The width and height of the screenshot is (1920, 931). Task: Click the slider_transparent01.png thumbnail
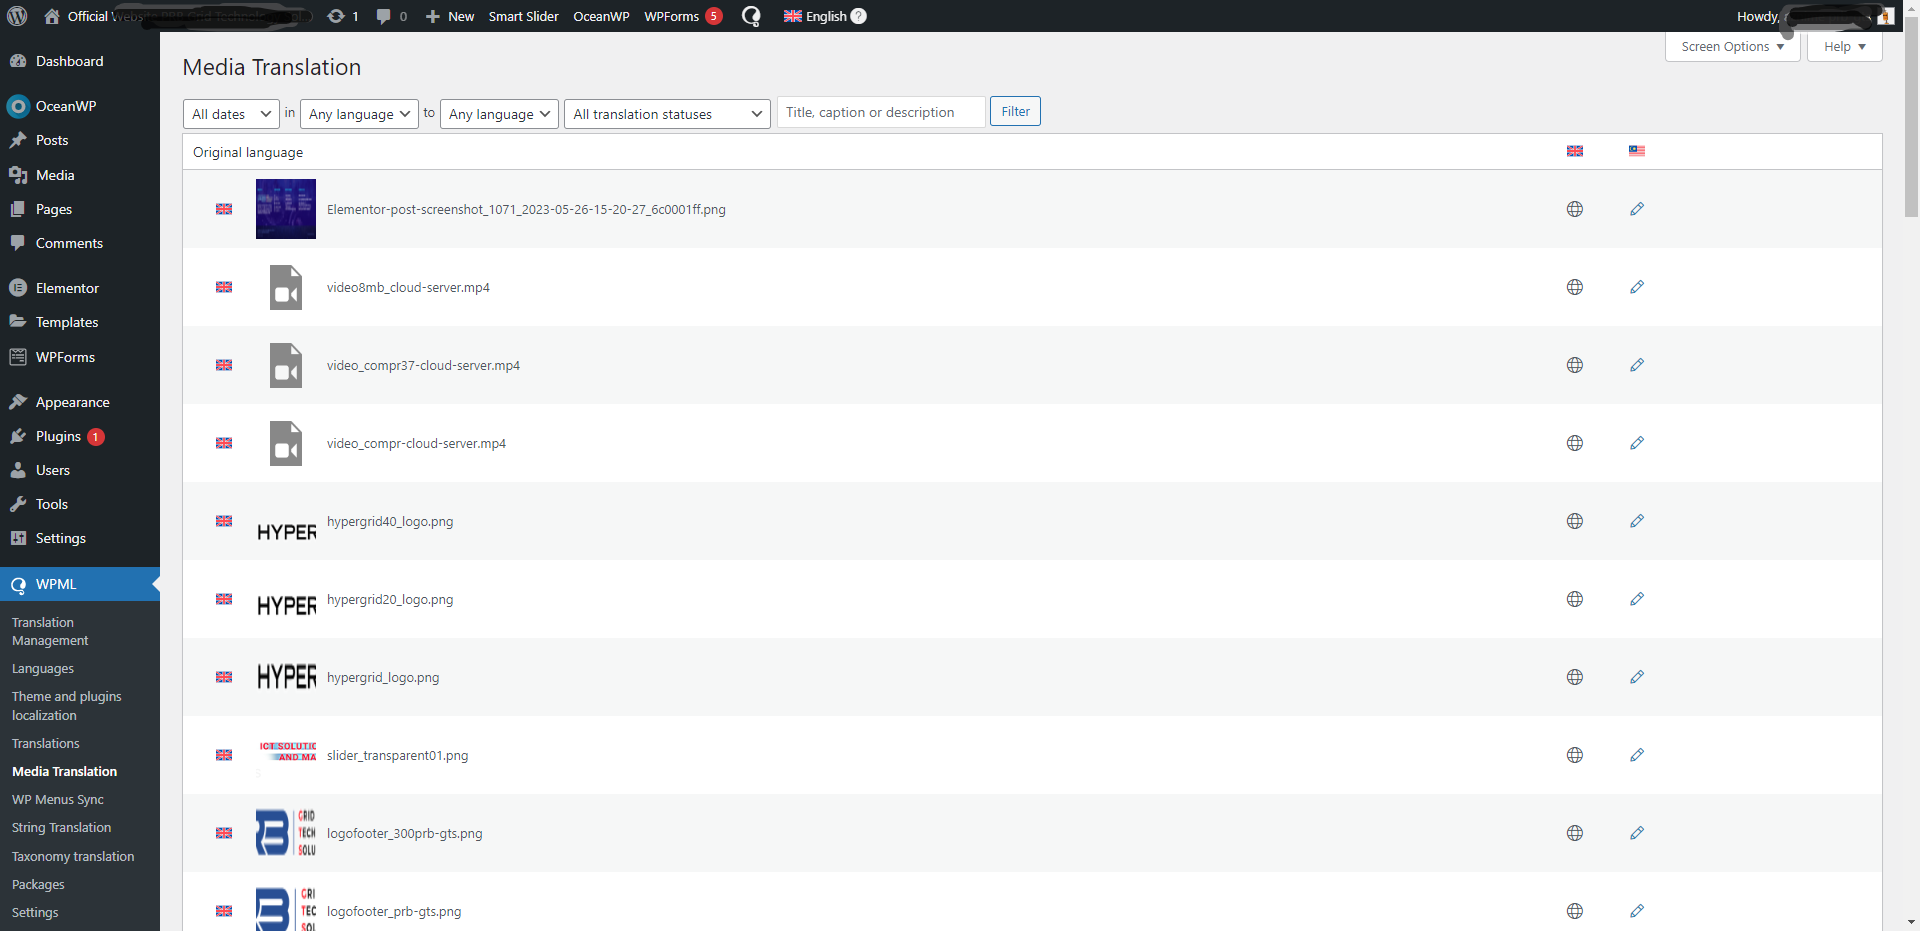coord(286,755)
